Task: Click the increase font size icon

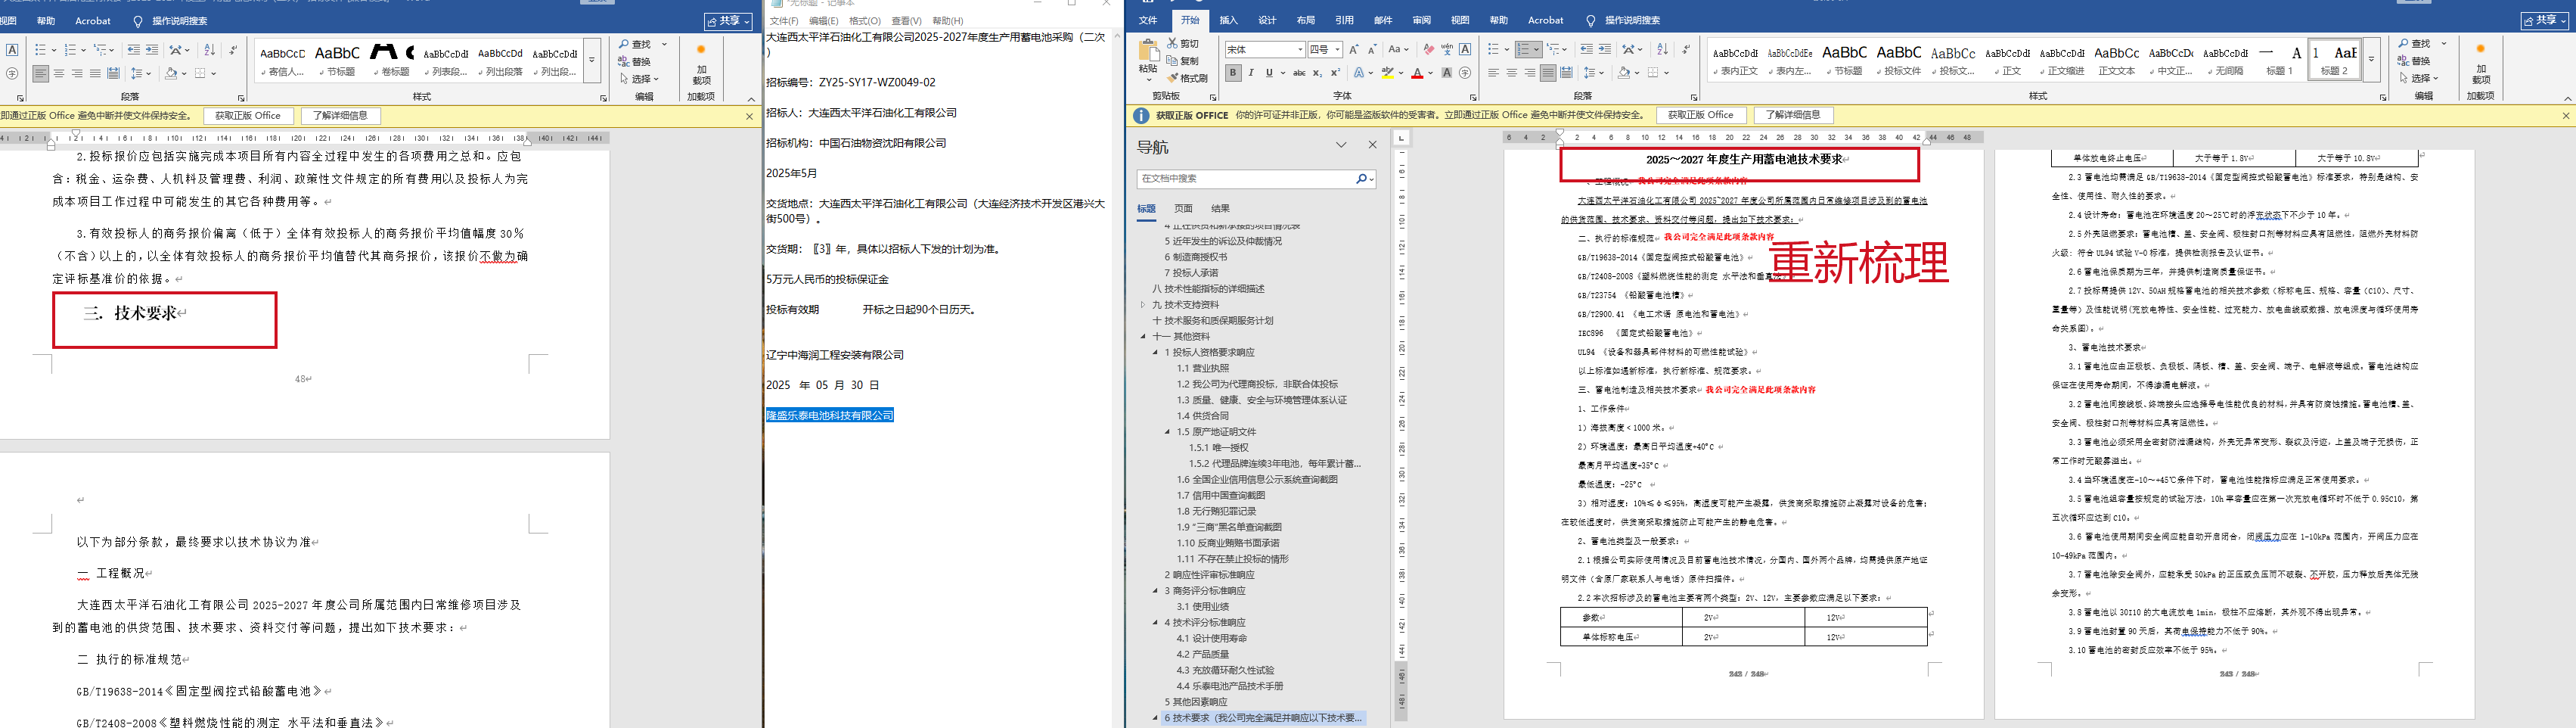Action: [1354, 49]
